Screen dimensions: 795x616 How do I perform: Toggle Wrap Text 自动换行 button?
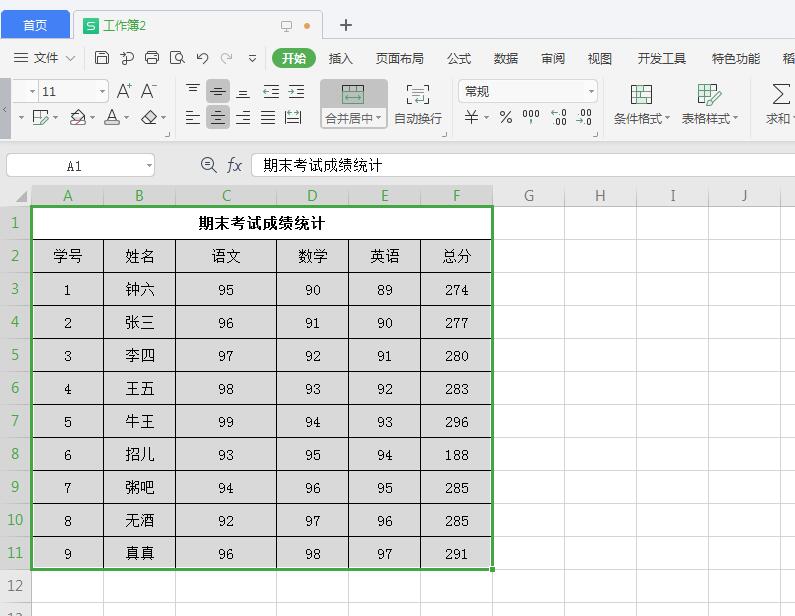click(418, 104)
